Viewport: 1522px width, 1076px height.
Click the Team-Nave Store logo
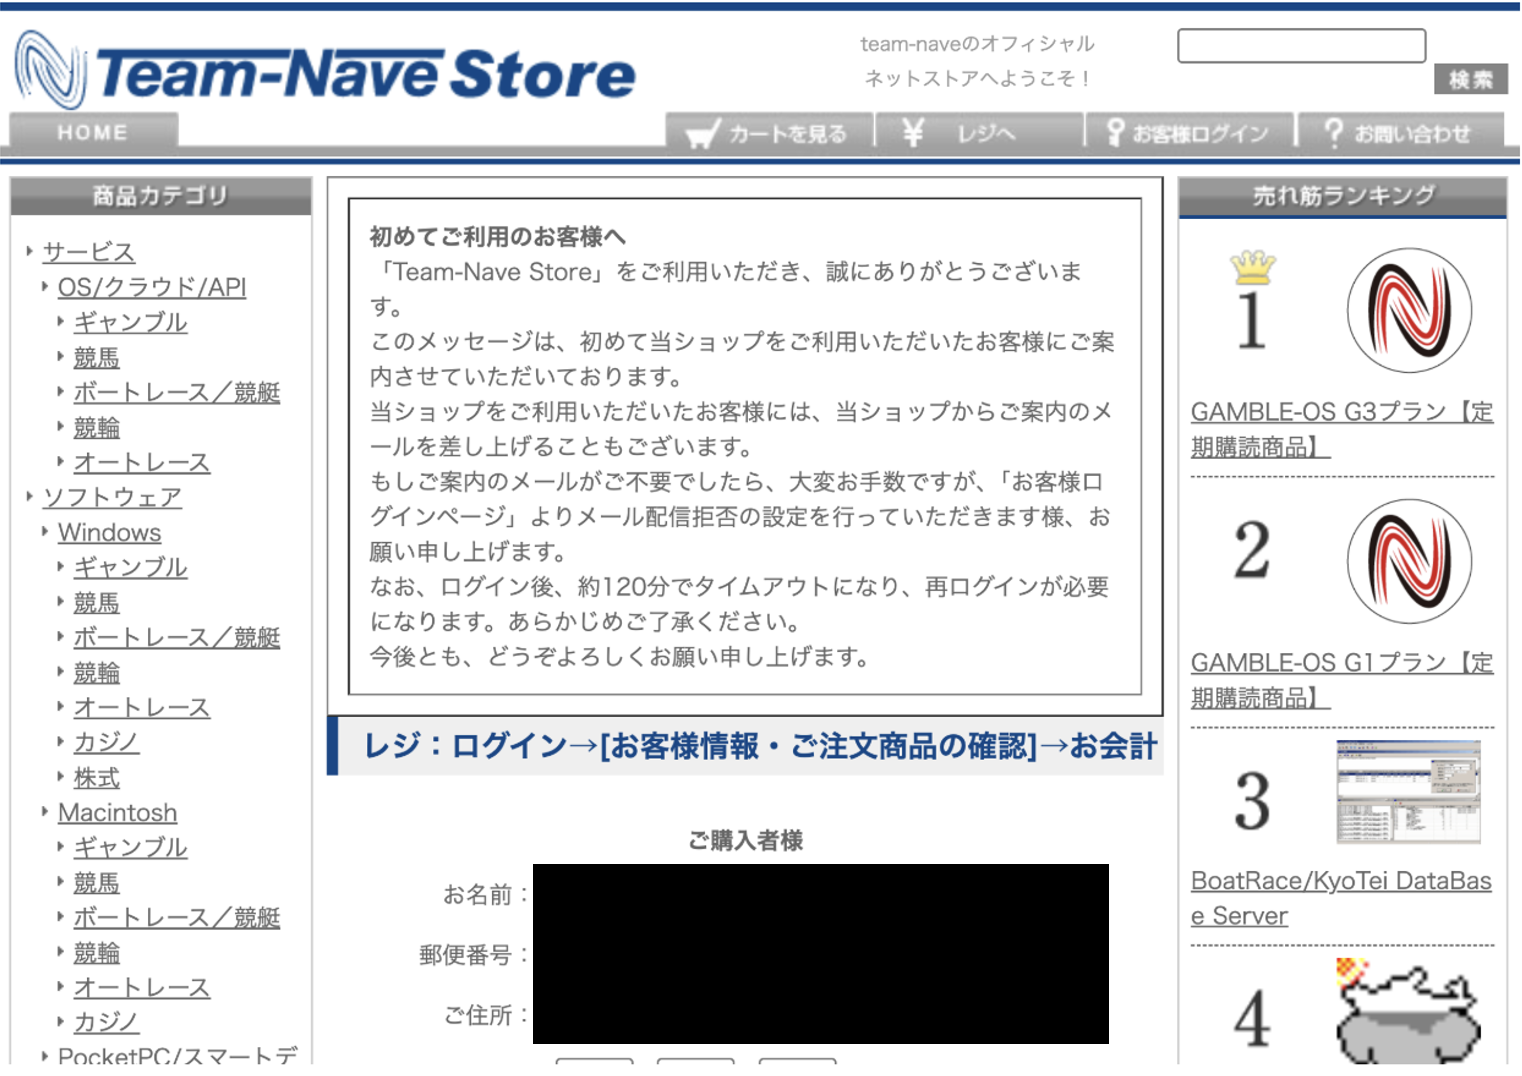click(x=325, y=70)
